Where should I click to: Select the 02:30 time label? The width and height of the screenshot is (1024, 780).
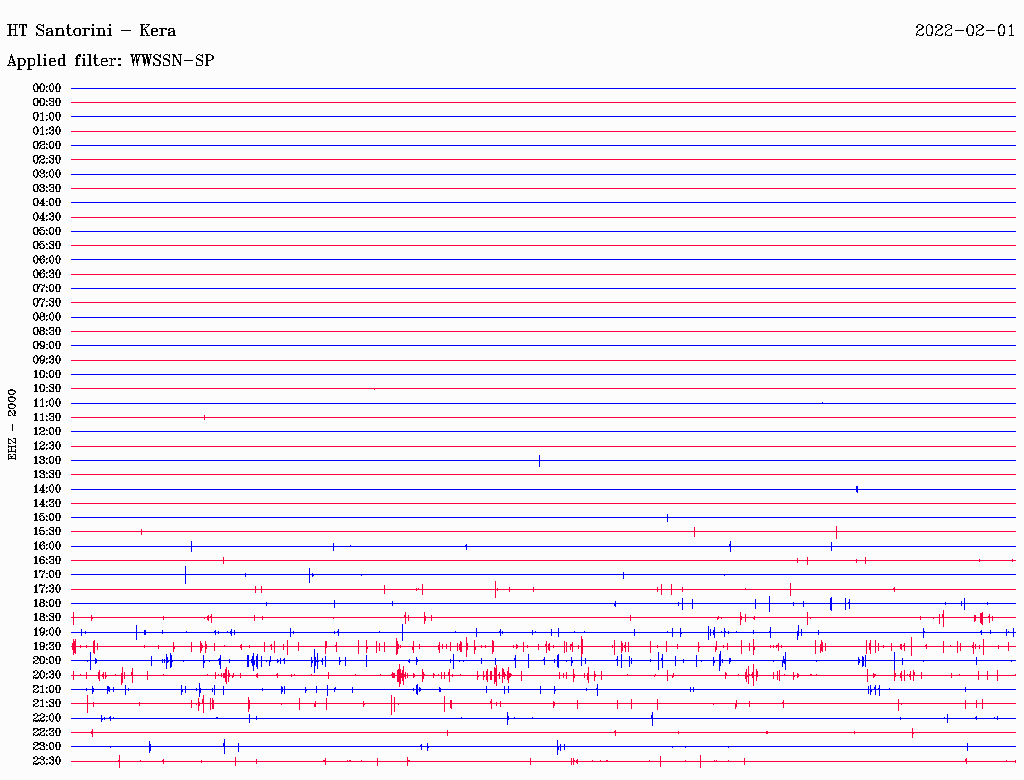[x=47, y=159]
